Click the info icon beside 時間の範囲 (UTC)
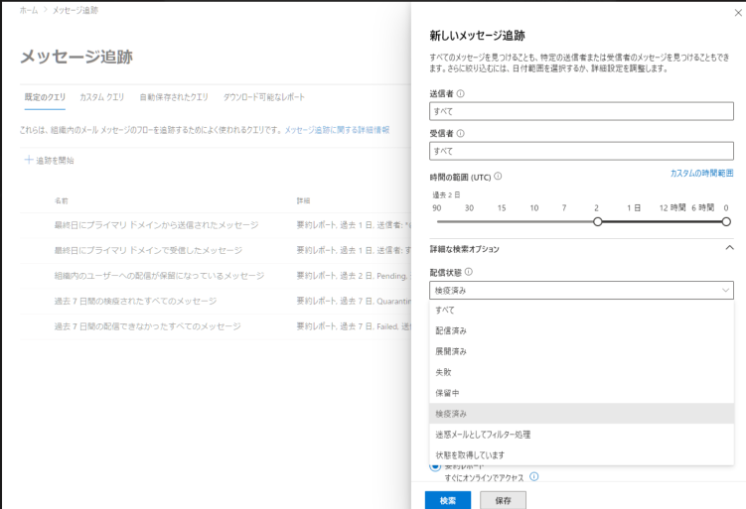 (498, 176)
